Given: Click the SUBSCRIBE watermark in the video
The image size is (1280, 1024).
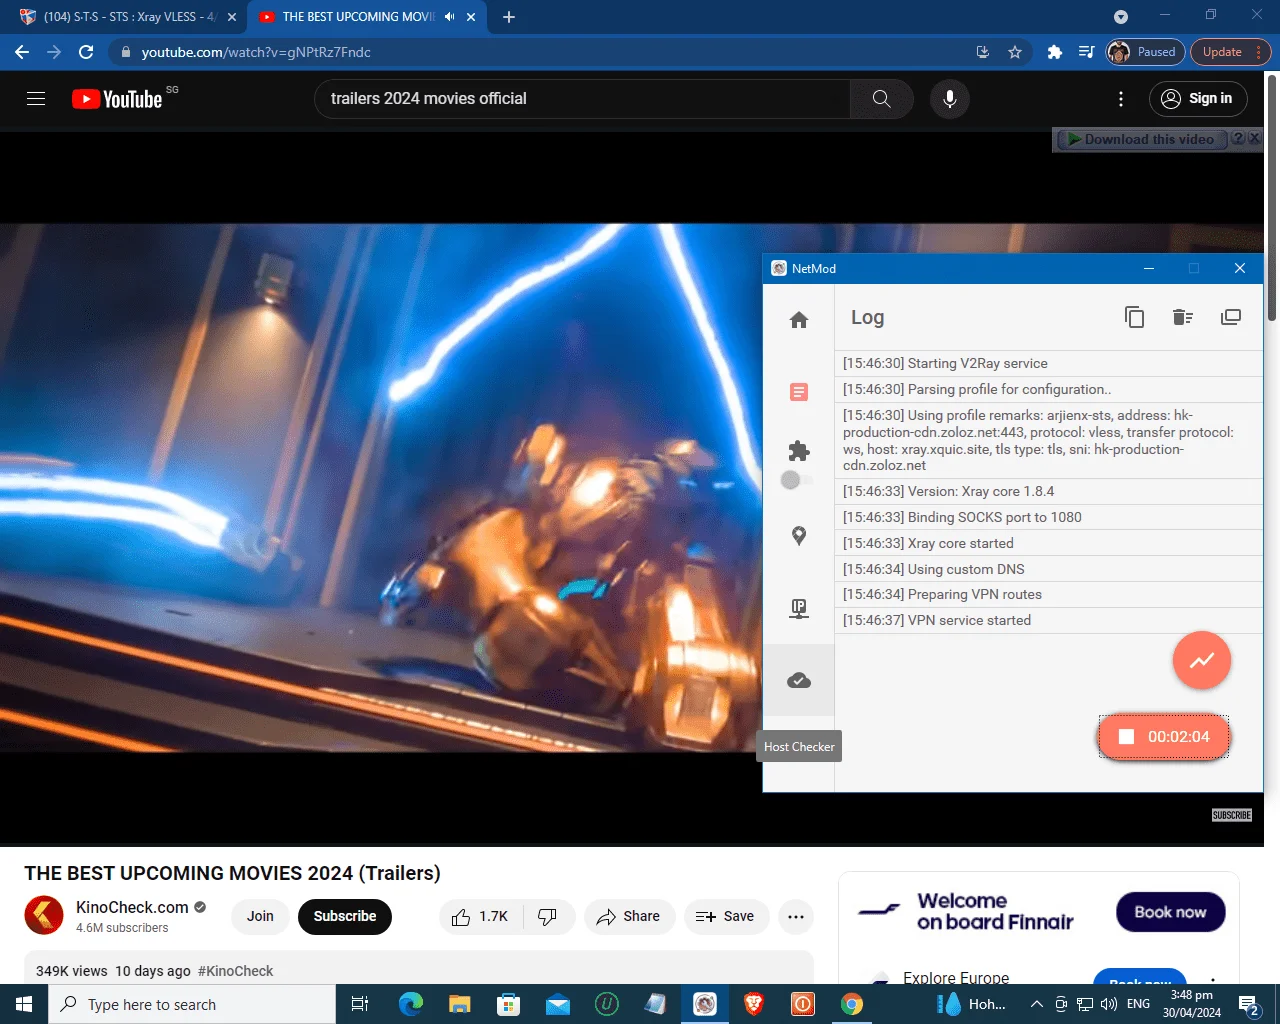Looking at the screenshot, I should 1232,815.
